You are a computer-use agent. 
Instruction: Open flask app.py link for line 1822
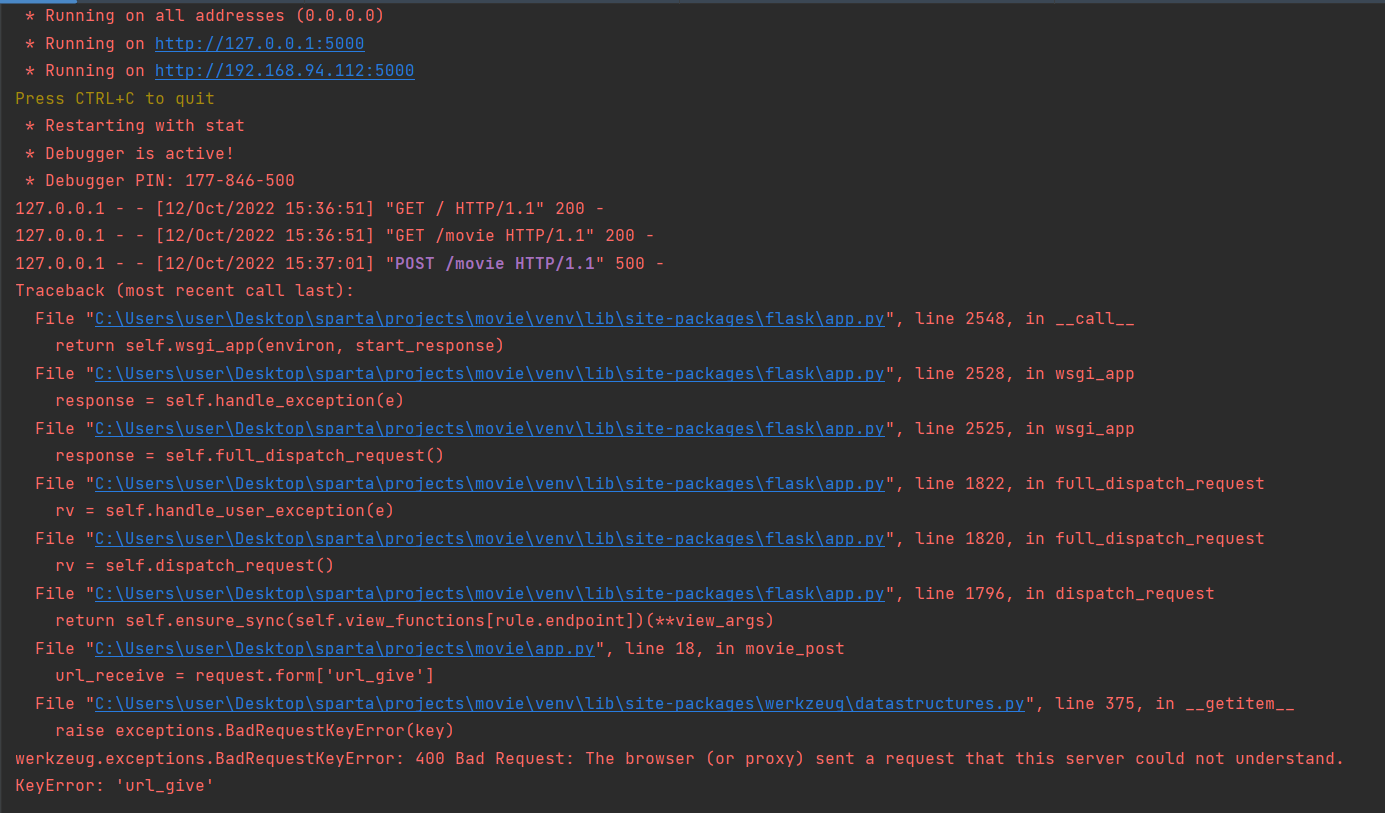coord(490,483)
